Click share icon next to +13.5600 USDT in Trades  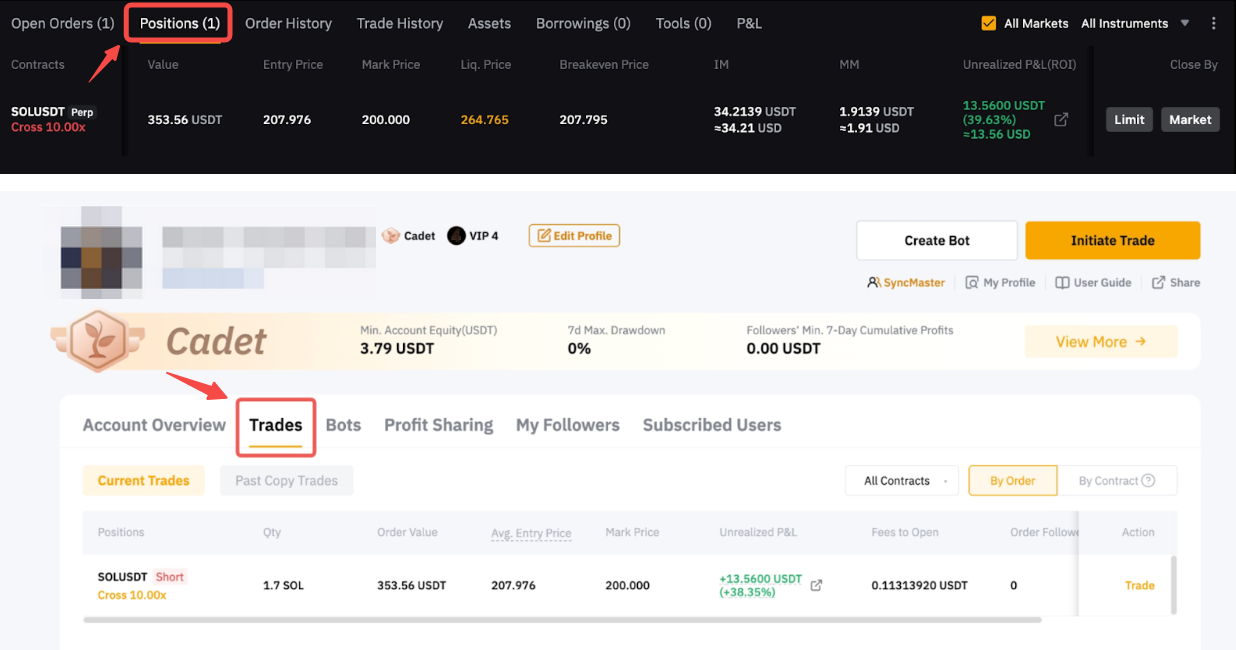tap(816, 585)
